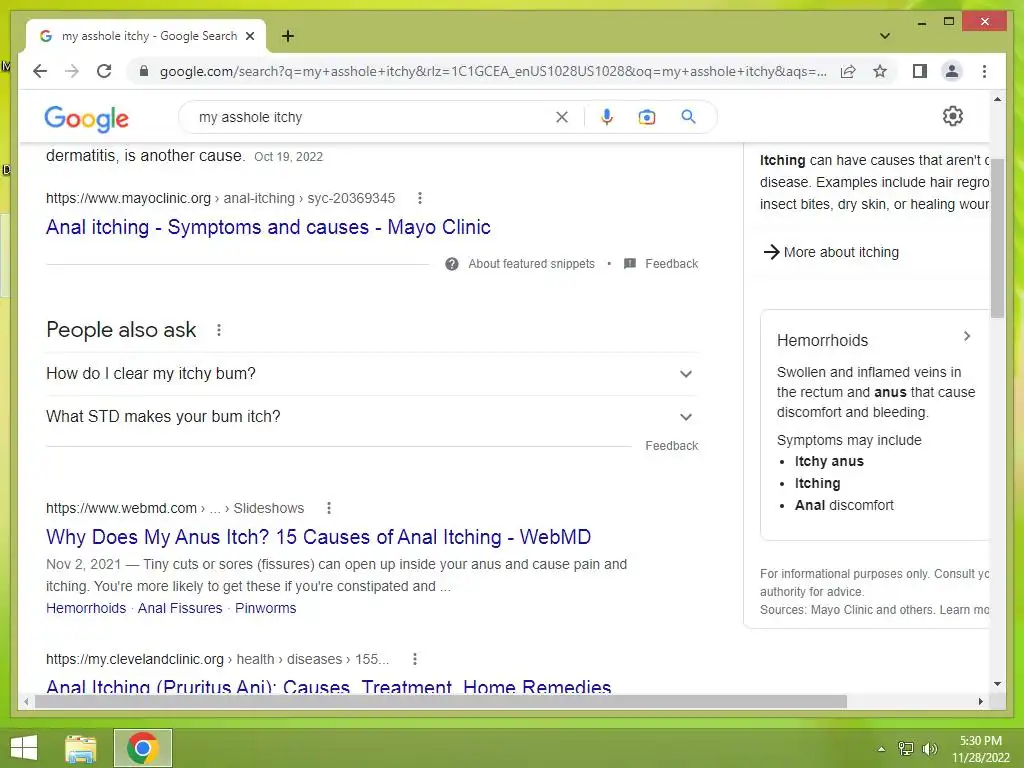Go to the Google homepage logo
Viewport: 1024px width, 768px height.
pos(86,118)
